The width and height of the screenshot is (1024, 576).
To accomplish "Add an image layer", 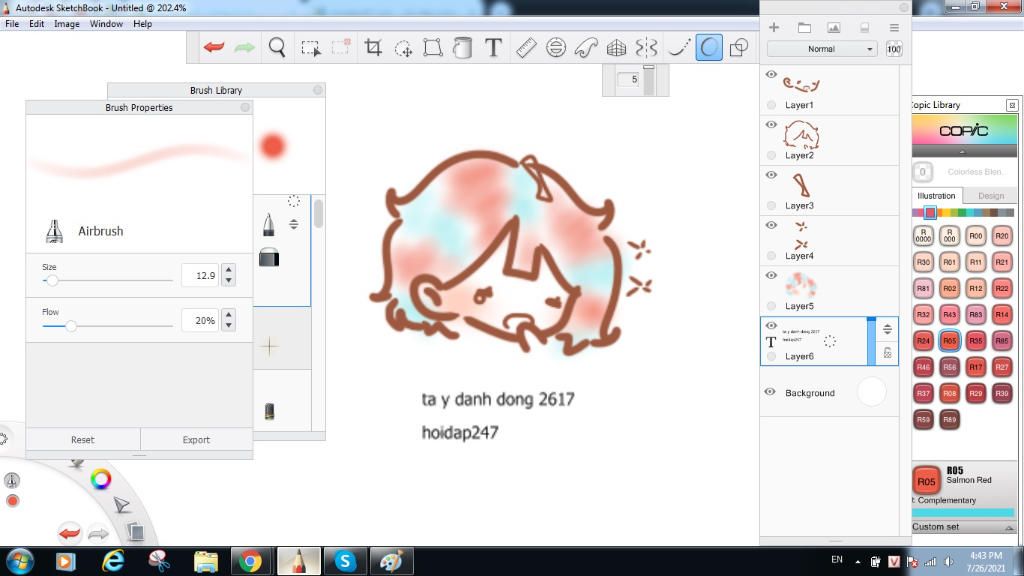I will click(833, 27).
